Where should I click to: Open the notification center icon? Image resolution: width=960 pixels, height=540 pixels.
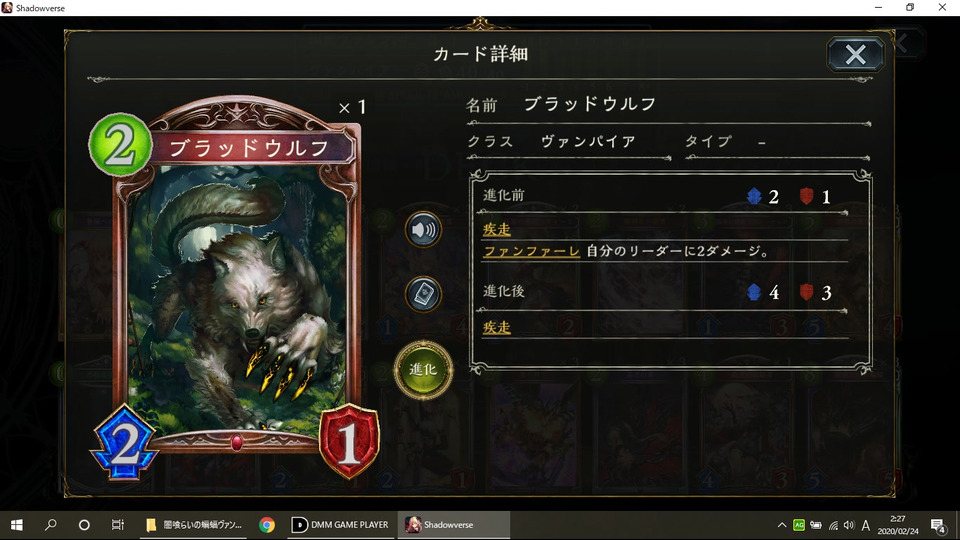coord(938,525)
